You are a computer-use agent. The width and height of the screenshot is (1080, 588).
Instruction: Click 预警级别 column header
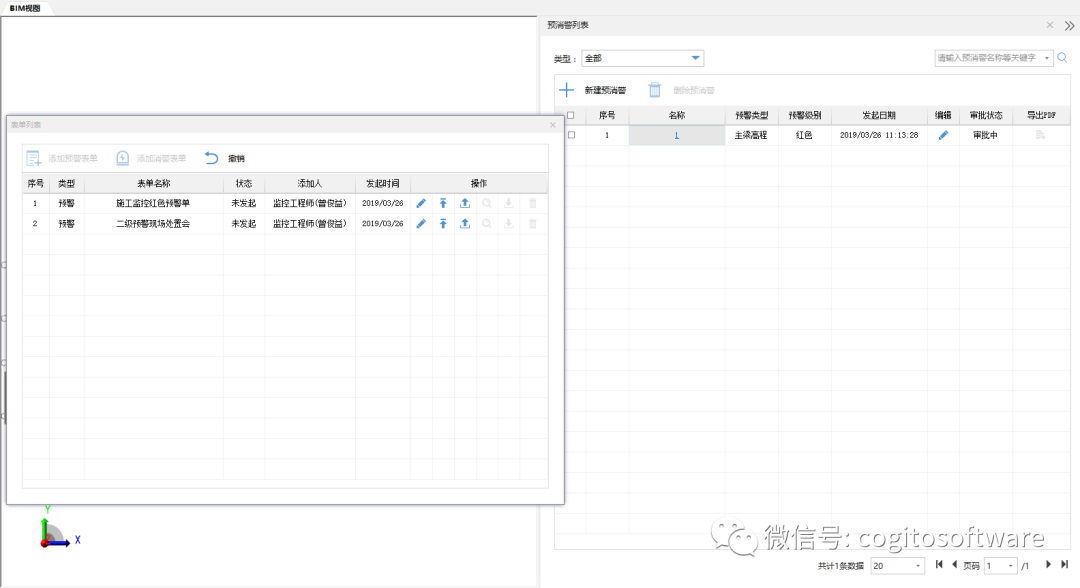[x=804, y=115]
